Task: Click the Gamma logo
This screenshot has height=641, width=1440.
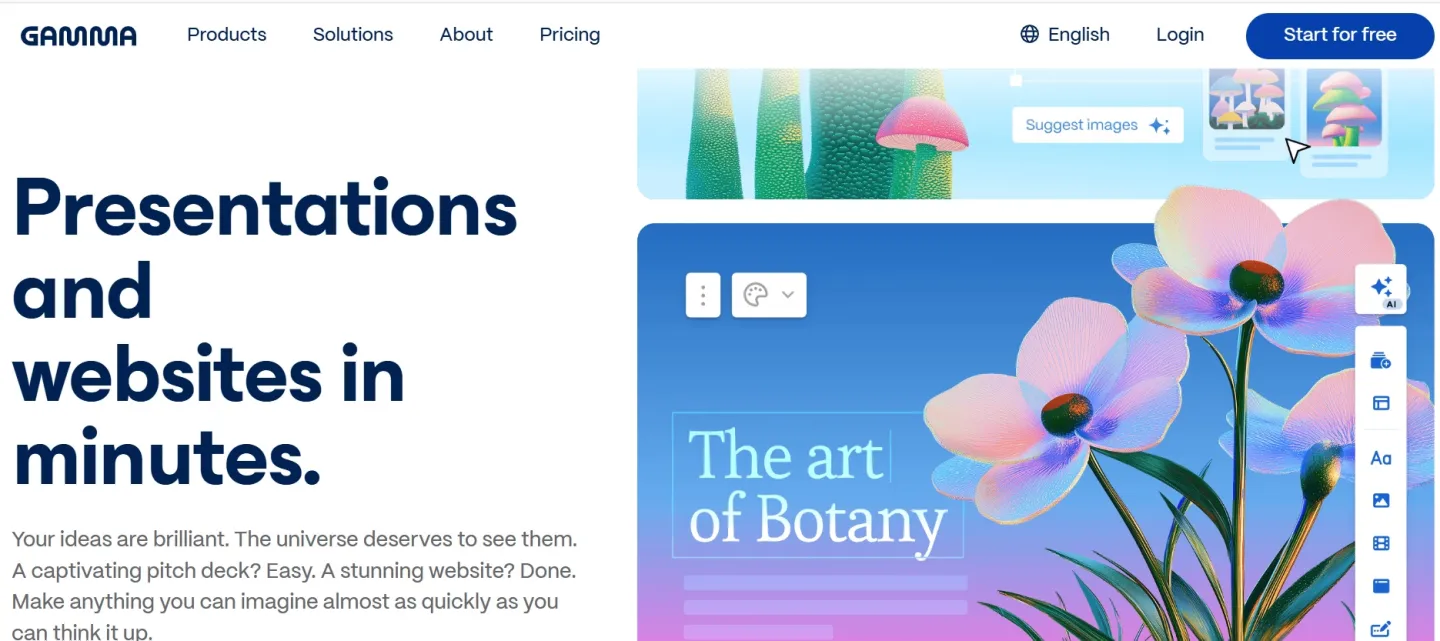Action: point(78,35)
